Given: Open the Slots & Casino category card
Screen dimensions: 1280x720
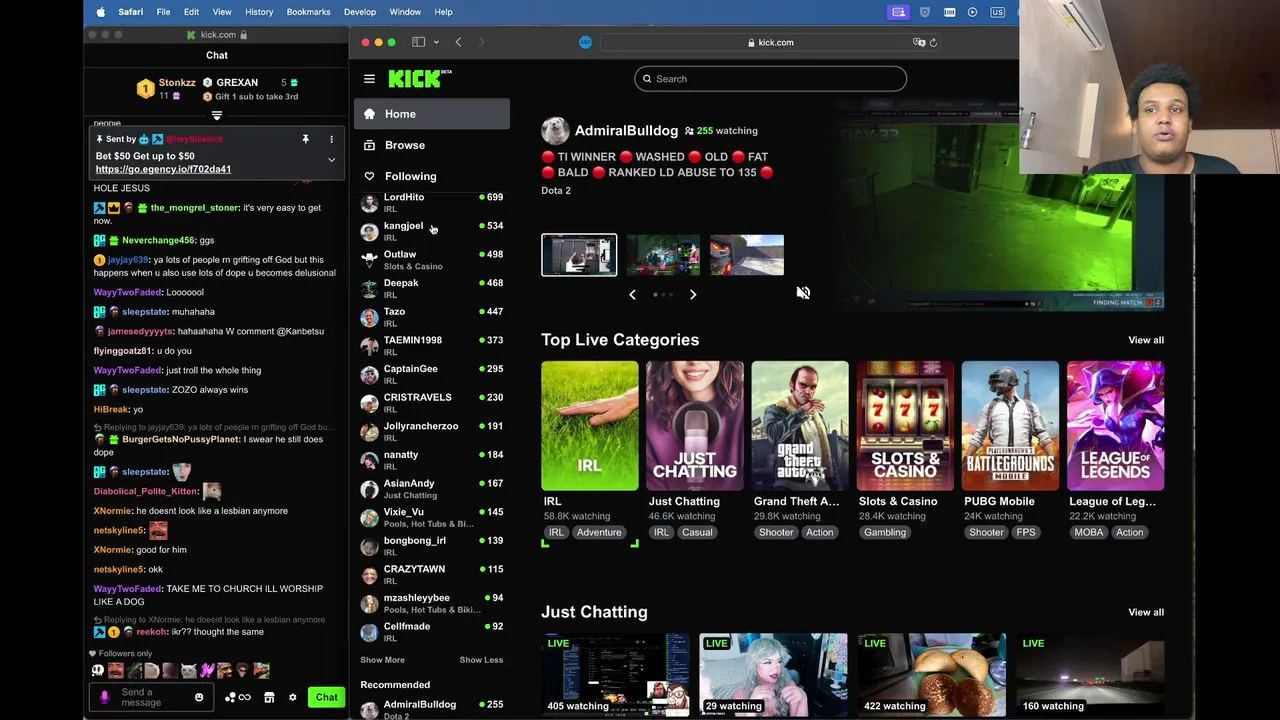Looking at the screenshot, I should point(905,426).
